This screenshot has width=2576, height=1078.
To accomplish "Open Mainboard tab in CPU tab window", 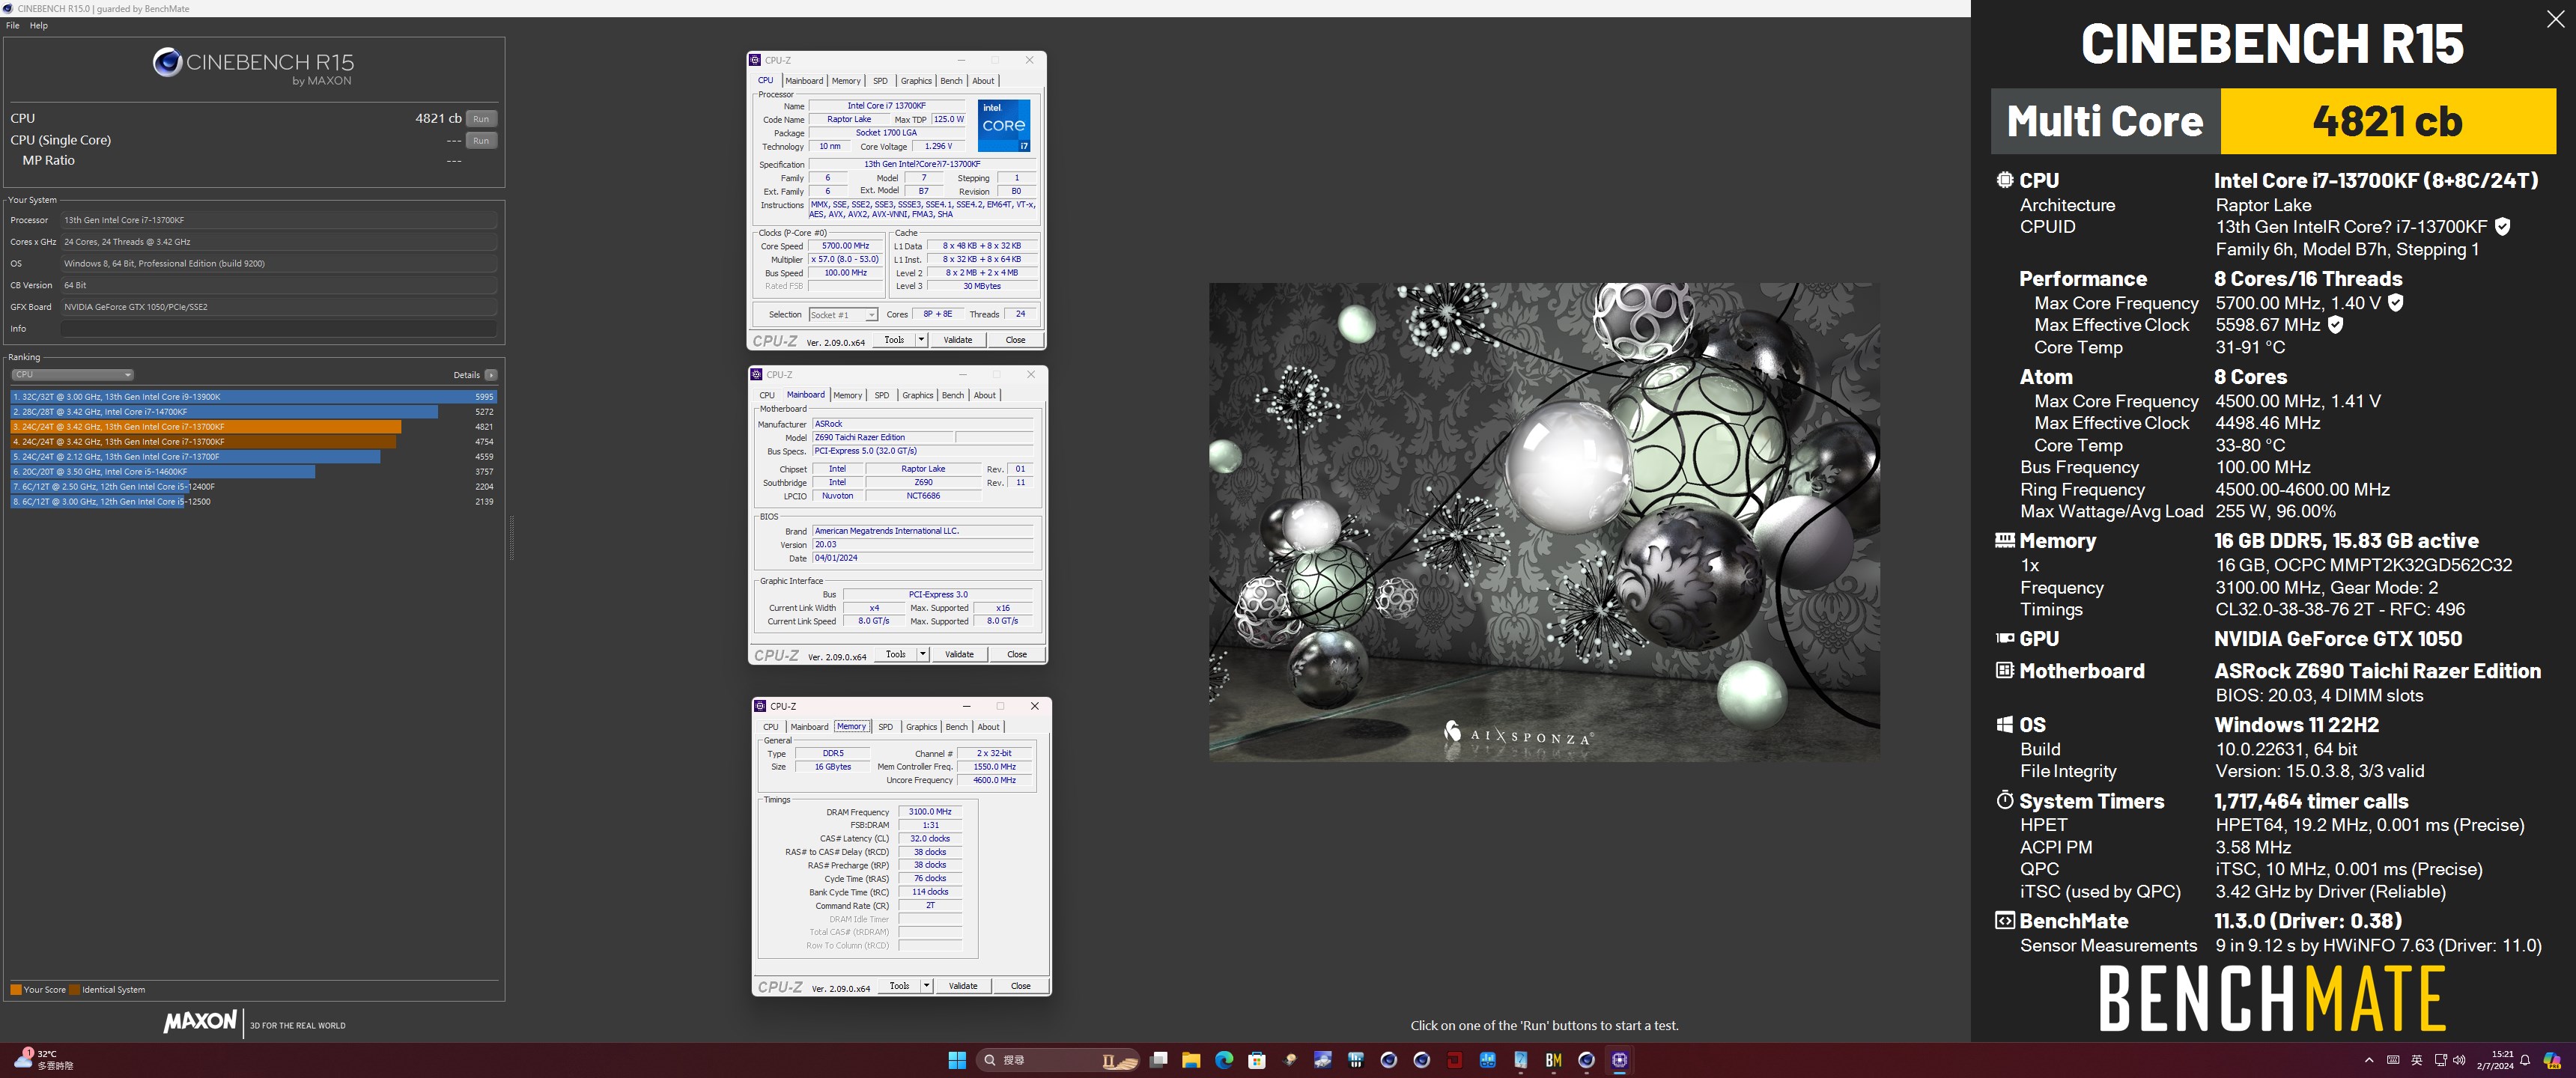I will (804, 81).
